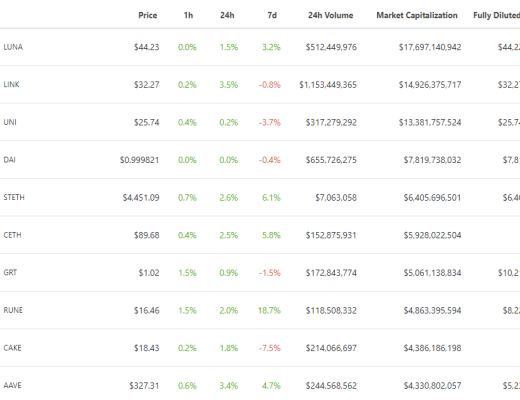Select LUNA price $44.23
This screenshot has width=520, height=400.
pyautogui.click(x=147, y=47)
